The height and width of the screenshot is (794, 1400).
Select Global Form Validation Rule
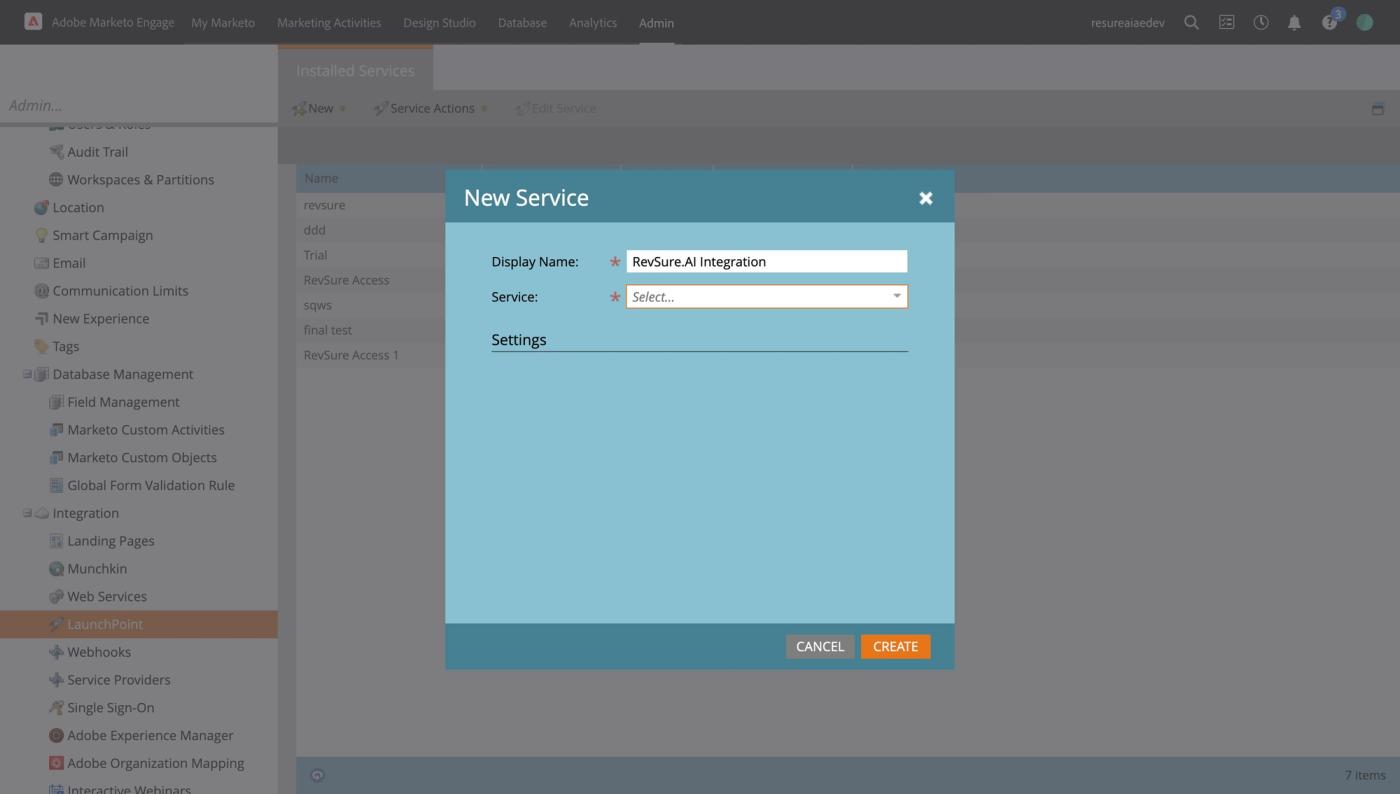[x=151, y=486]
